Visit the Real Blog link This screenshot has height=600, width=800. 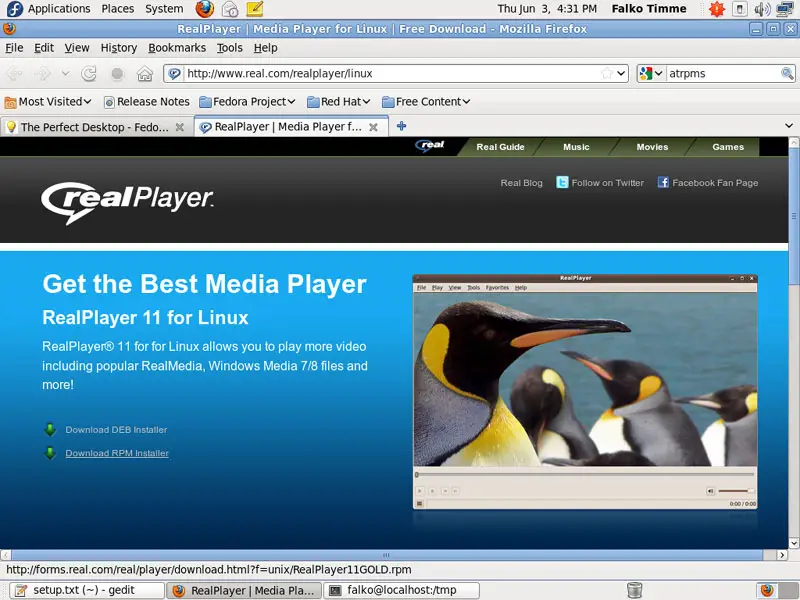click(x=521, y=183)
